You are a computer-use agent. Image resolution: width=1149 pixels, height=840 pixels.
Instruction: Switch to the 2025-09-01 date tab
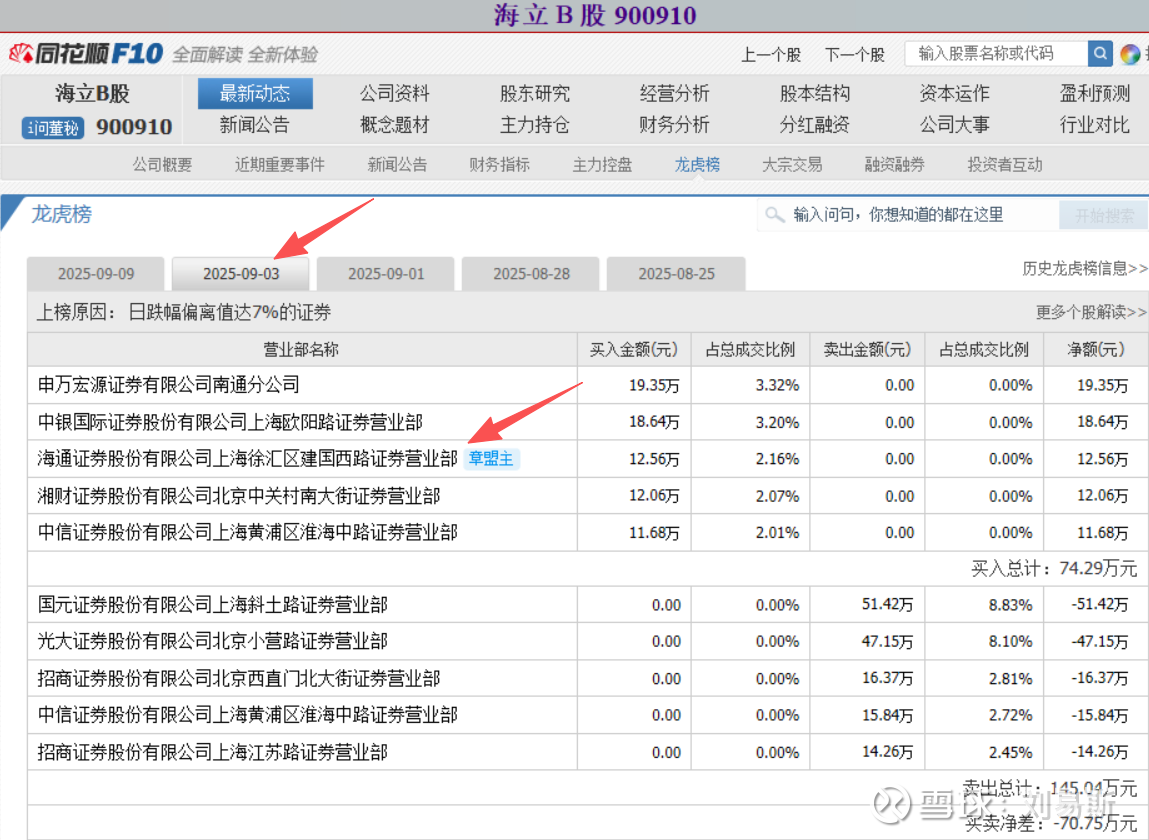coord(386,274)
